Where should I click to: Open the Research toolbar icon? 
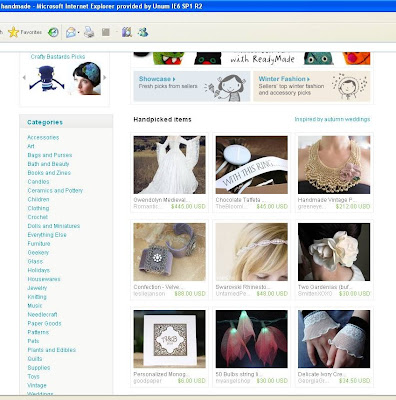(127, 32)
